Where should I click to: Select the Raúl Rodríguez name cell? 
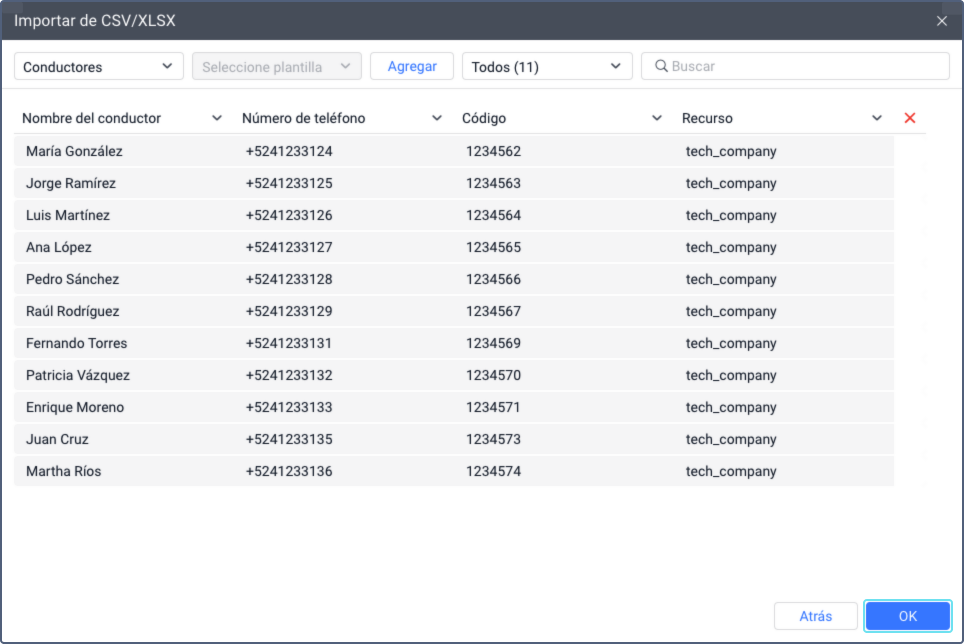pos(73,311)
